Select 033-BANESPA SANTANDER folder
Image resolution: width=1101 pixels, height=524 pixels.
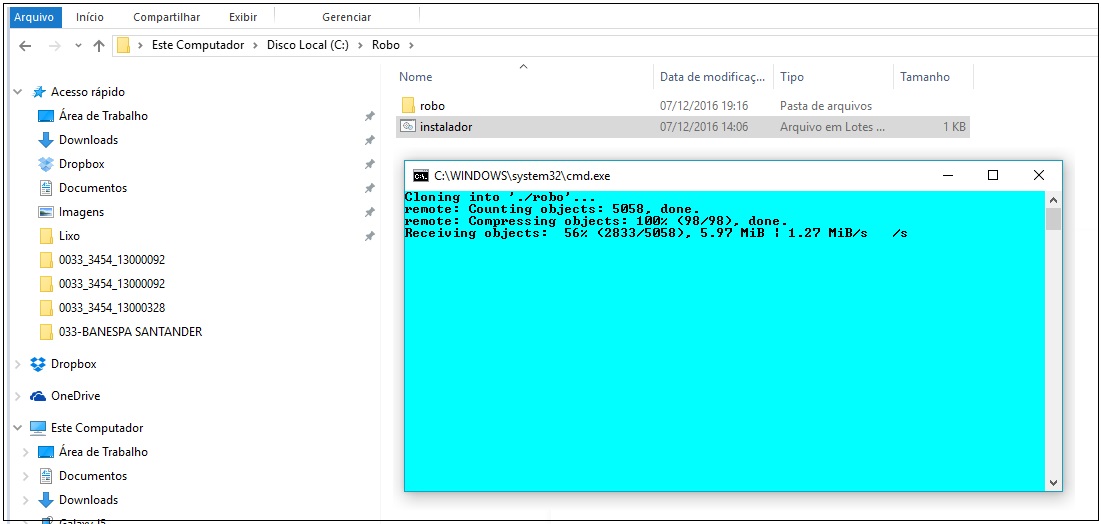tap(130, 332)
